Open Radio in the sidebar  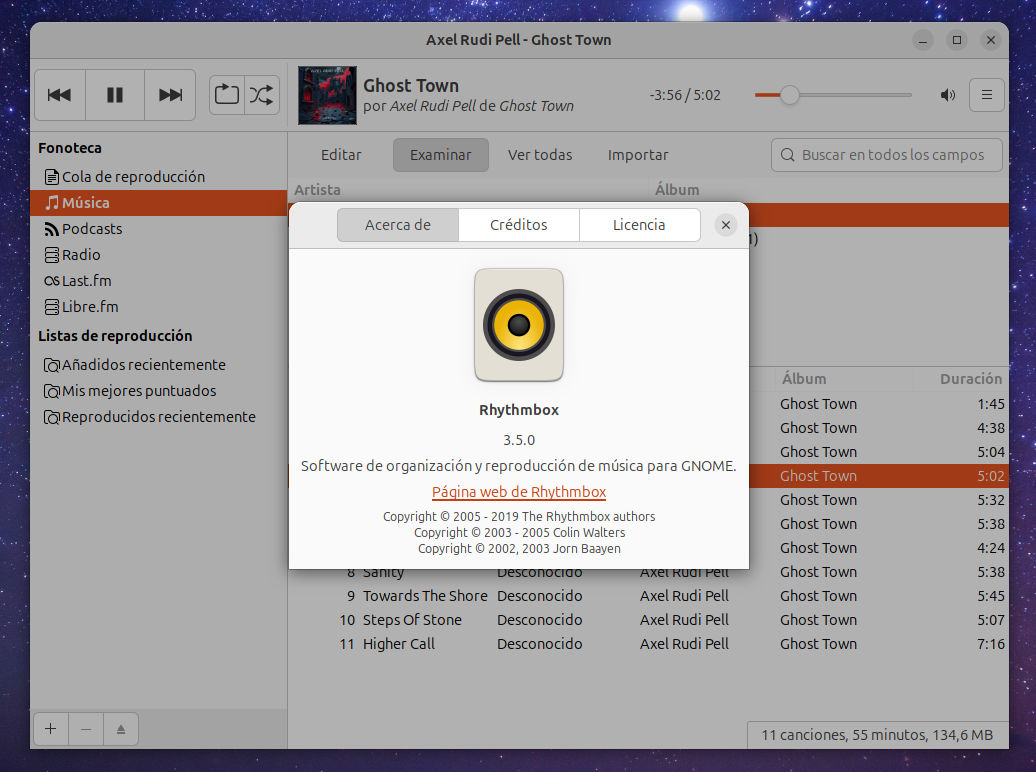pyautogui.click(x=159, y=254)
